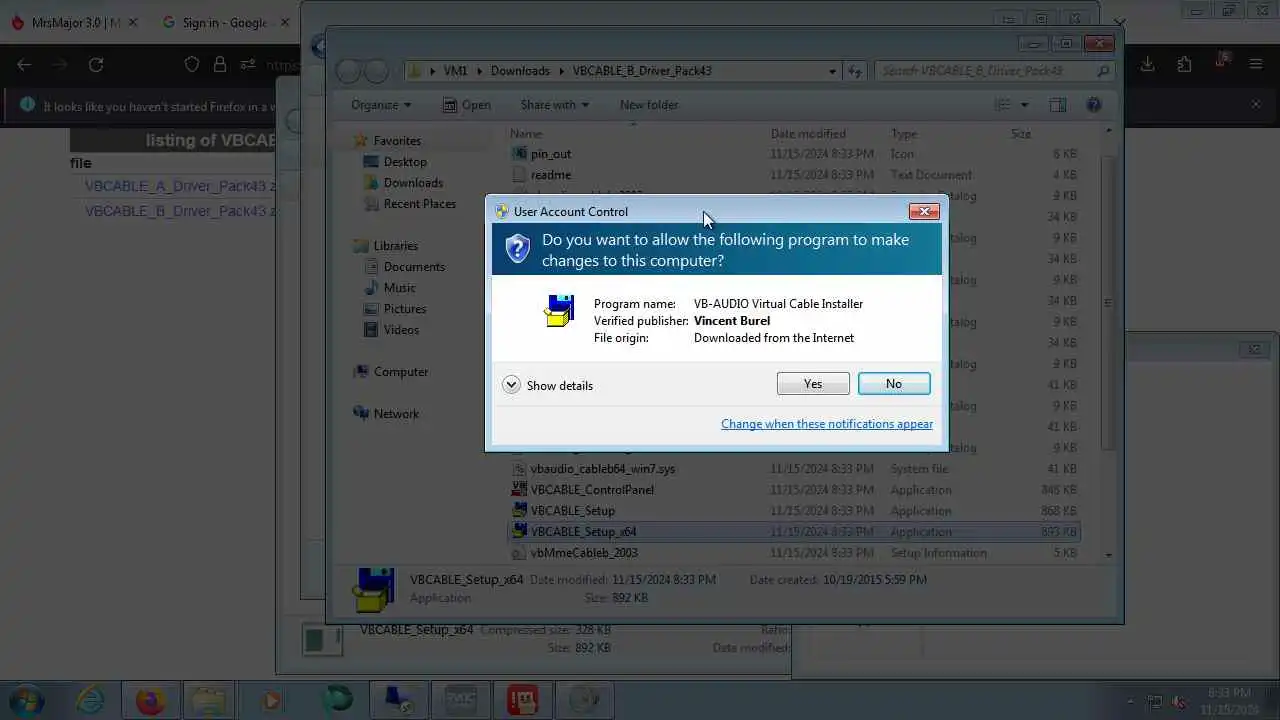The width and height of the screenshot is (1280, 720).
Task: Click the file list scroll down arrow
Action: click(x=1108, y=554)
